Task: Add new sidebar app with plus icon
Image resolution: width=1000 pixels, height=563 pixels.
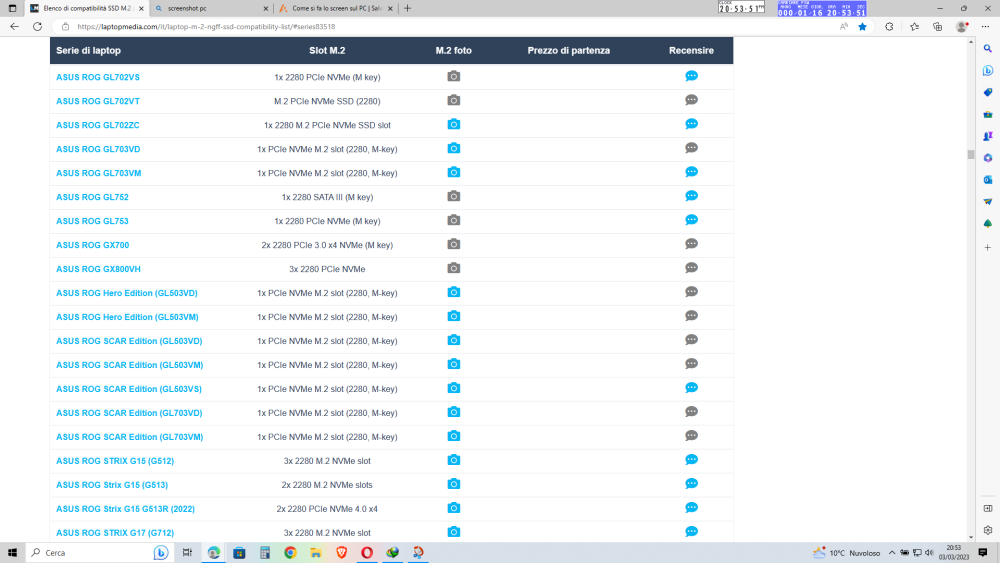Action: pyautogui.click(x=987, y=247)
